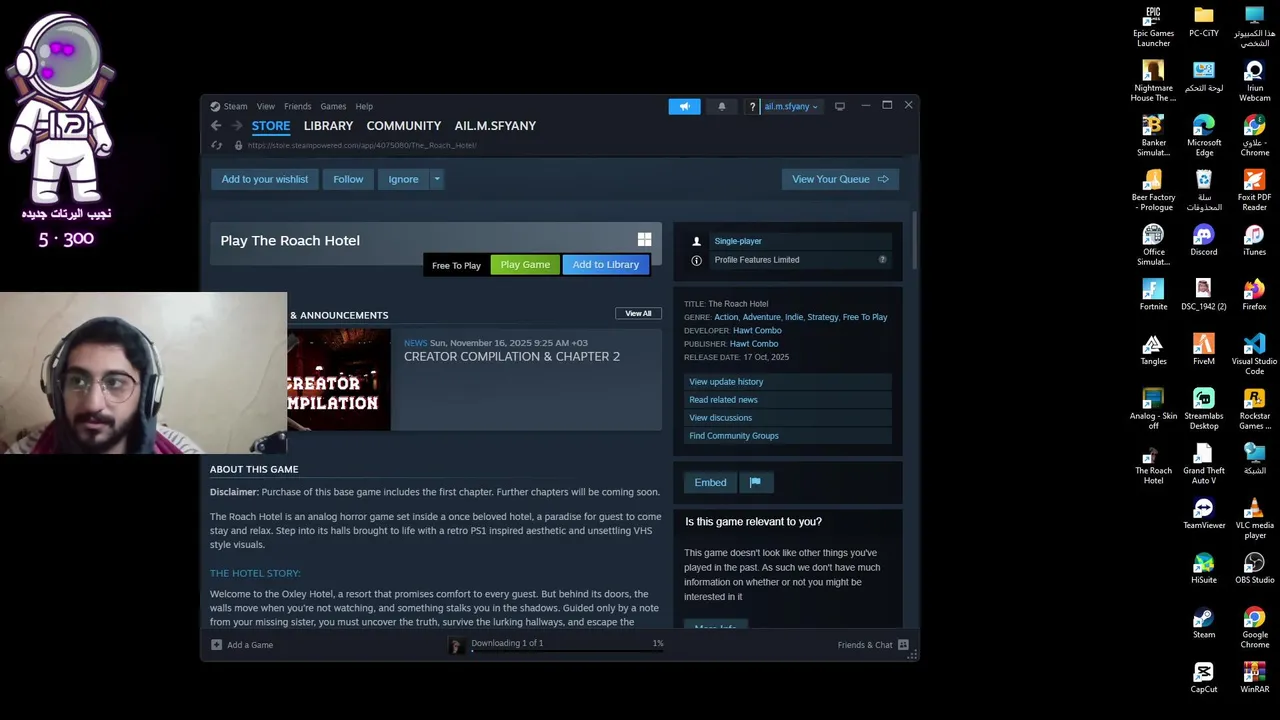Open the Help menu
Screen dimensions: 1280x720
coord(364,106)
